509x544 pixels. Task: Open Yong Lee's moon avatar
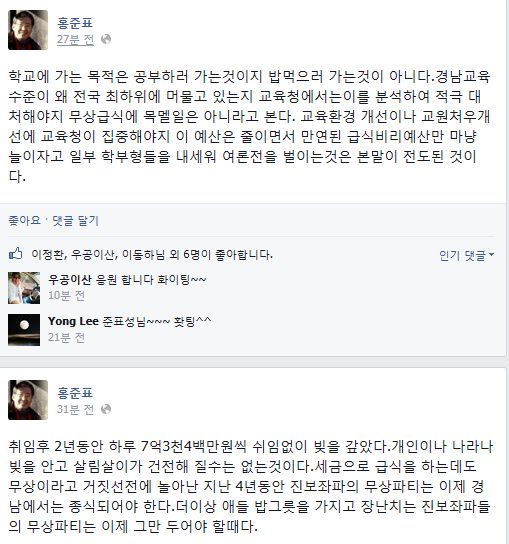[24, 330]
